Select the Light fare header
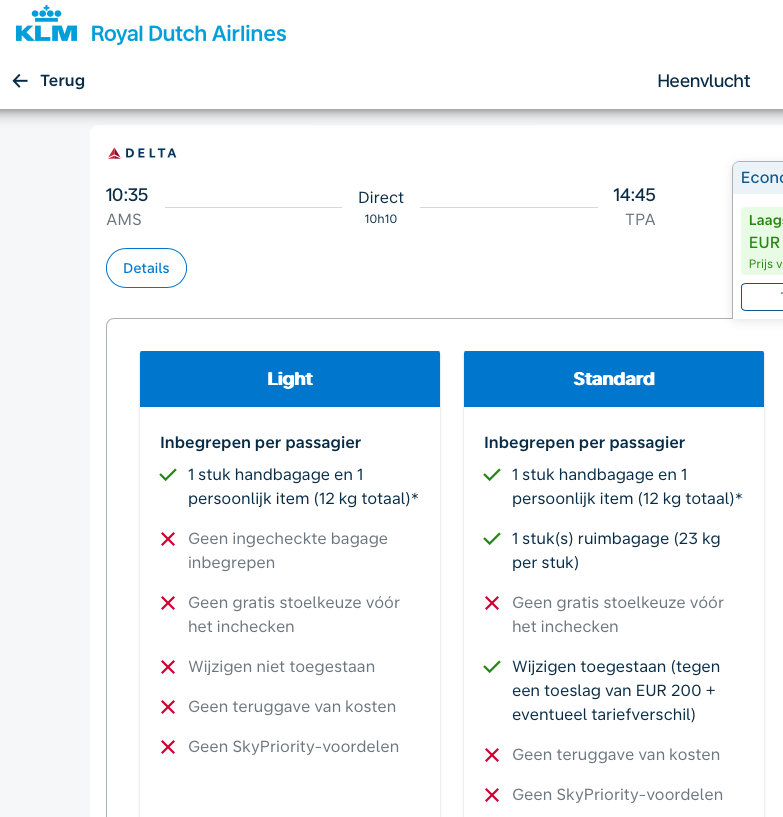The image size is (783, 817). click(290, 379)
